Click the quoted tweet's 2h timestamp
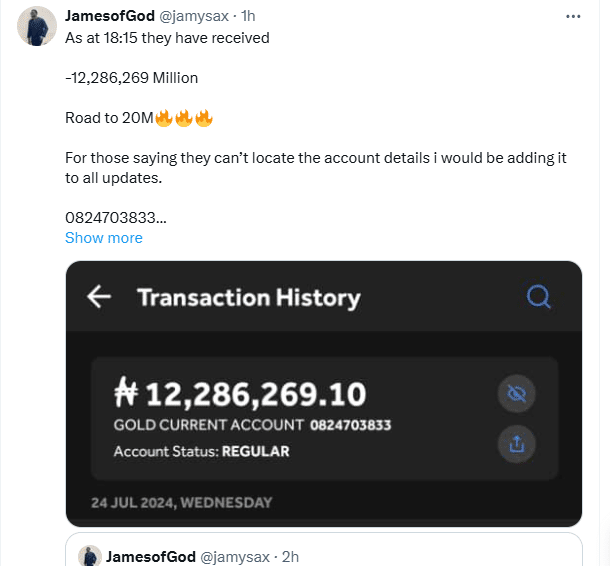Viewport: 610px width, 566px height. pos(290,556)
